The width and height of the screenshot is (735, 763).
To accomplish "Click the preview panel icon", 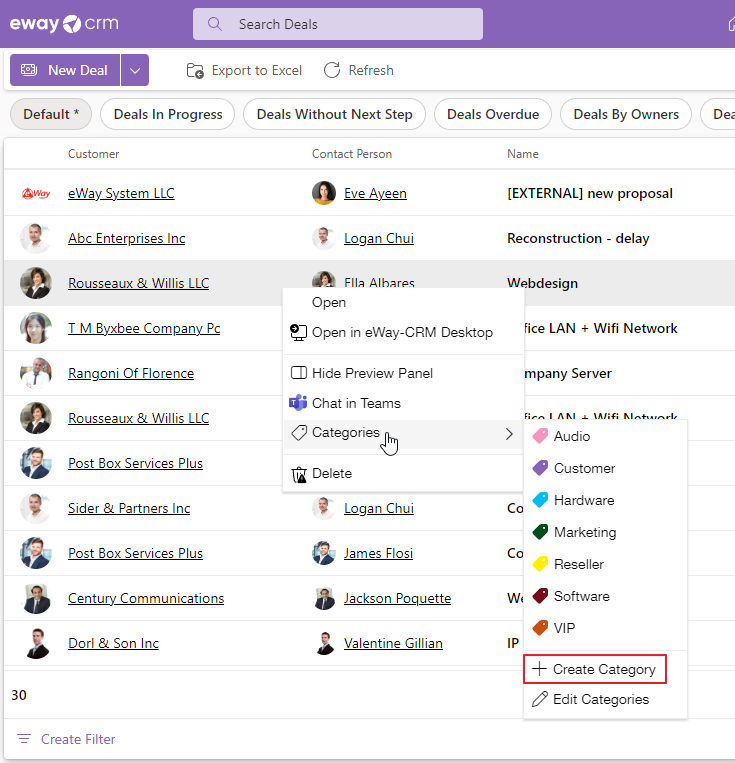I will (298, 373).
